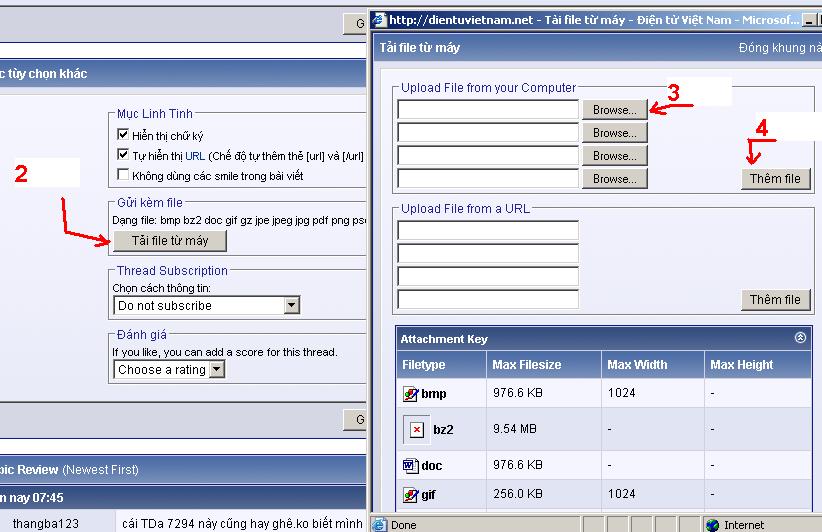Click the second Browse button
Screen dimensions: 822x532
pyautogui.click(x=614, y=133)
